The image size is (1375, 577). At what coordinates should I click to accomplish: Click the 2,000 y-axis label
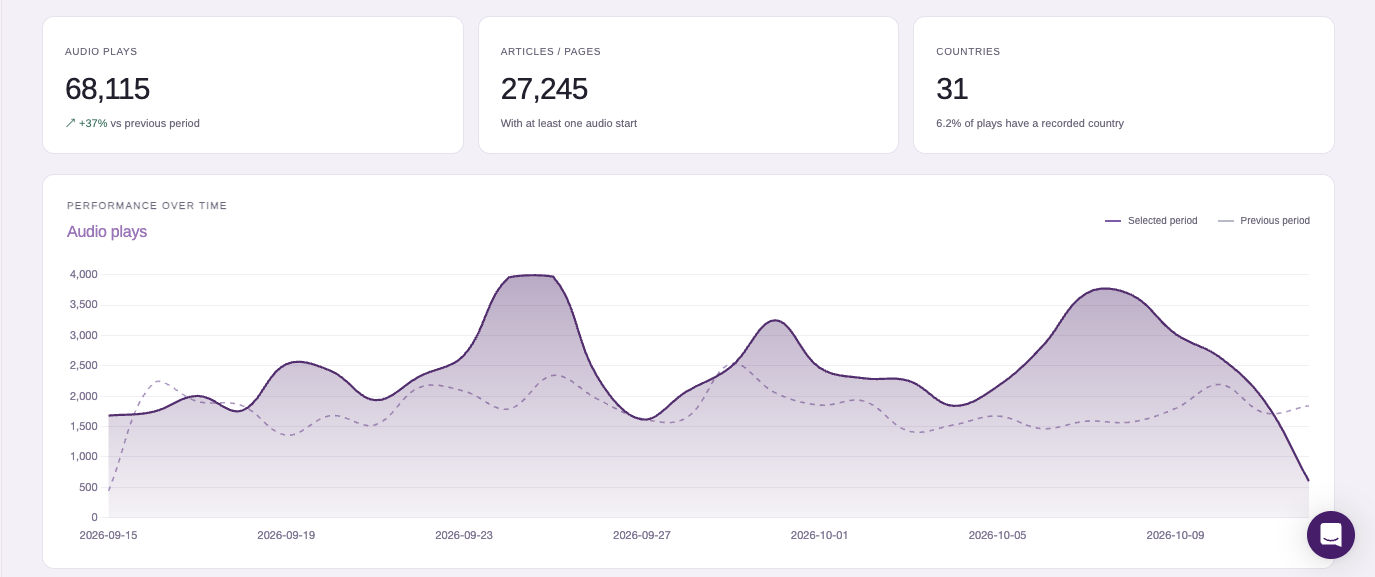(83, 396)
